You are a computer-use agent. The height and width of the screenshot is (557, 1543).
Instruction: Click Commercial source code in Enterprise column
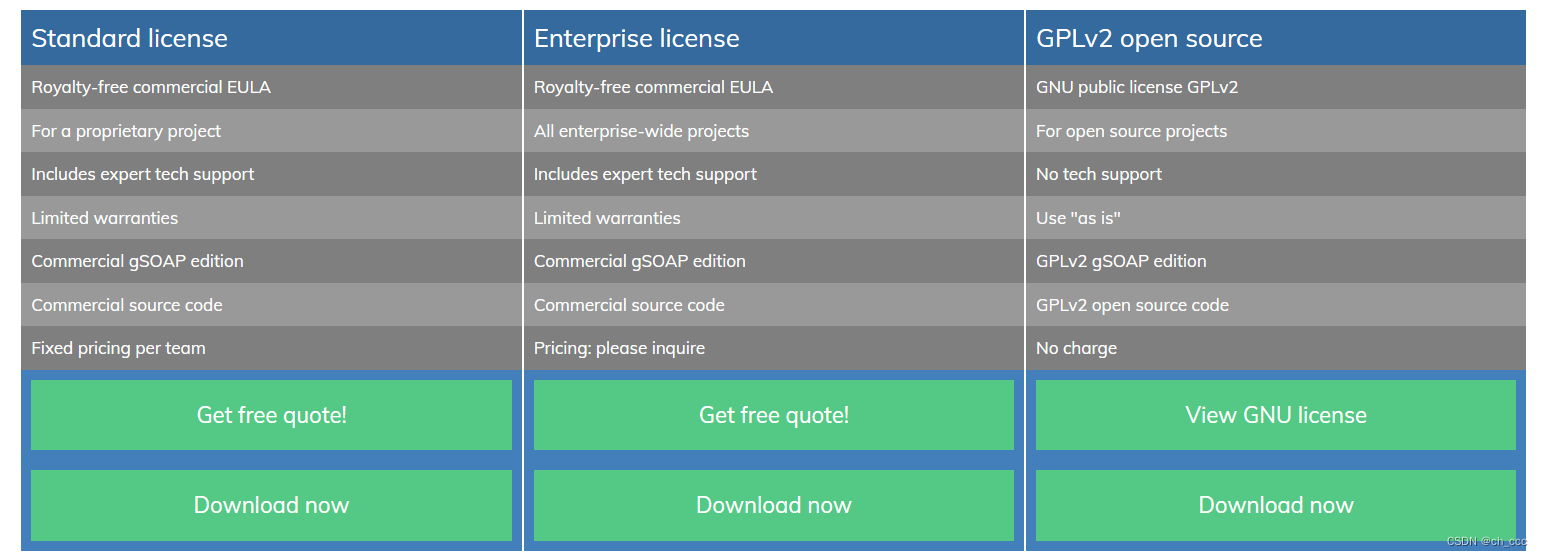pyautogui.click(x=774, y=305)
